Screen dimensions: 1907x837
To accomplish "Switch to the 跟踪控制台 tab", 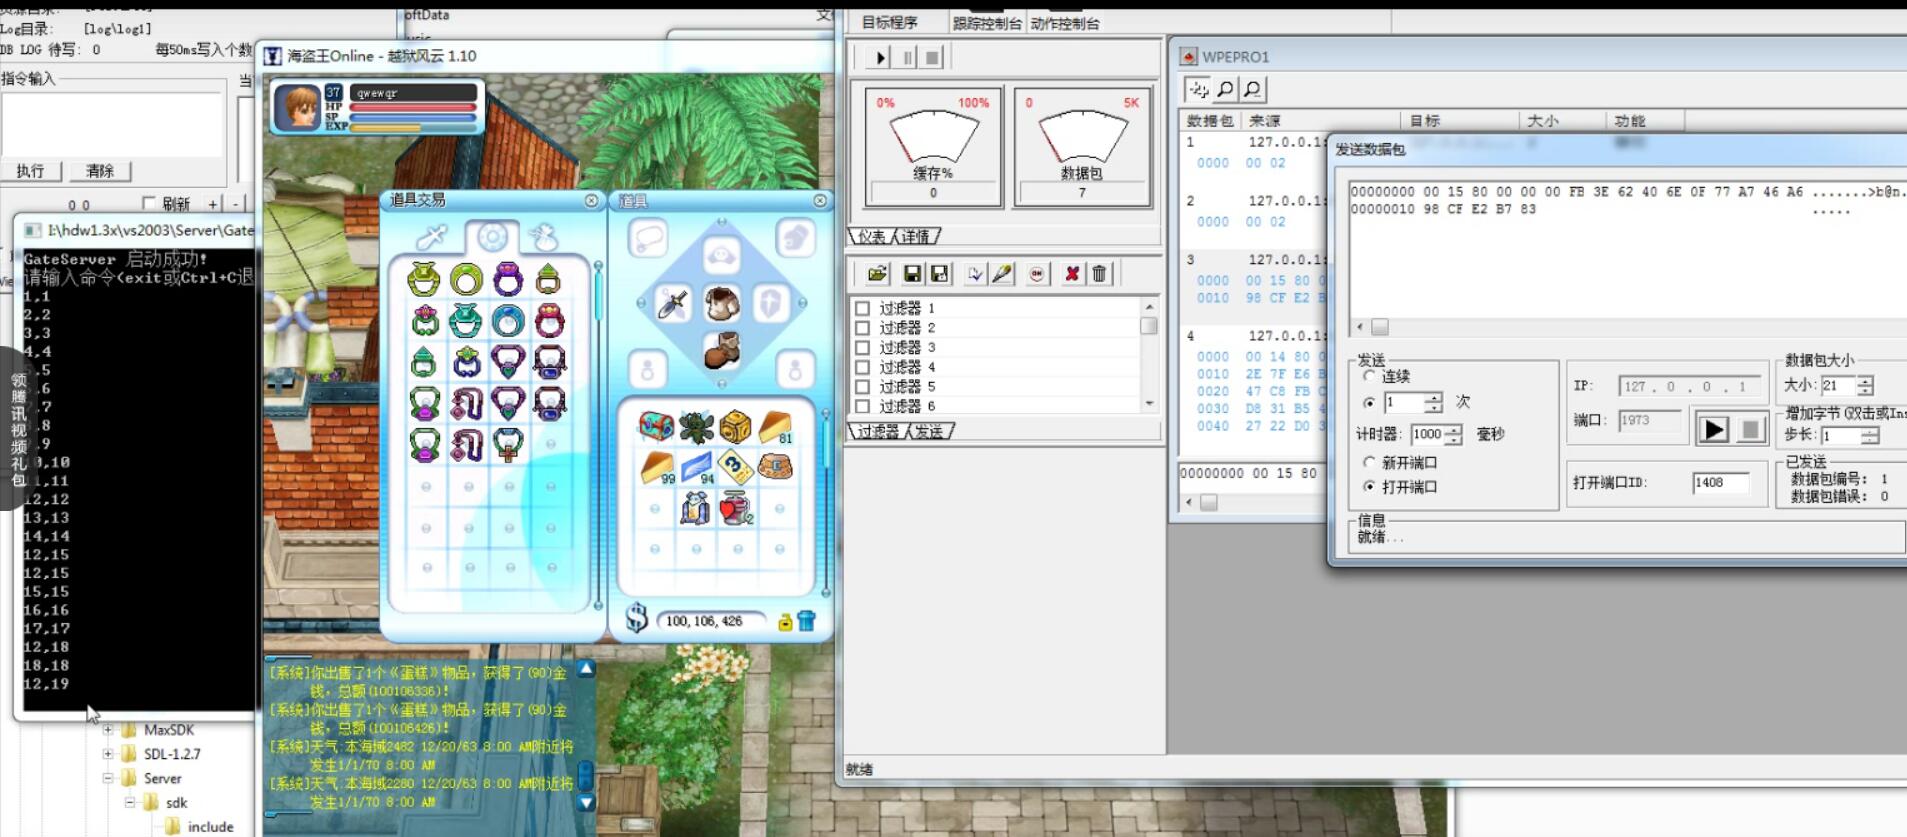I will [x=987, y=23].
